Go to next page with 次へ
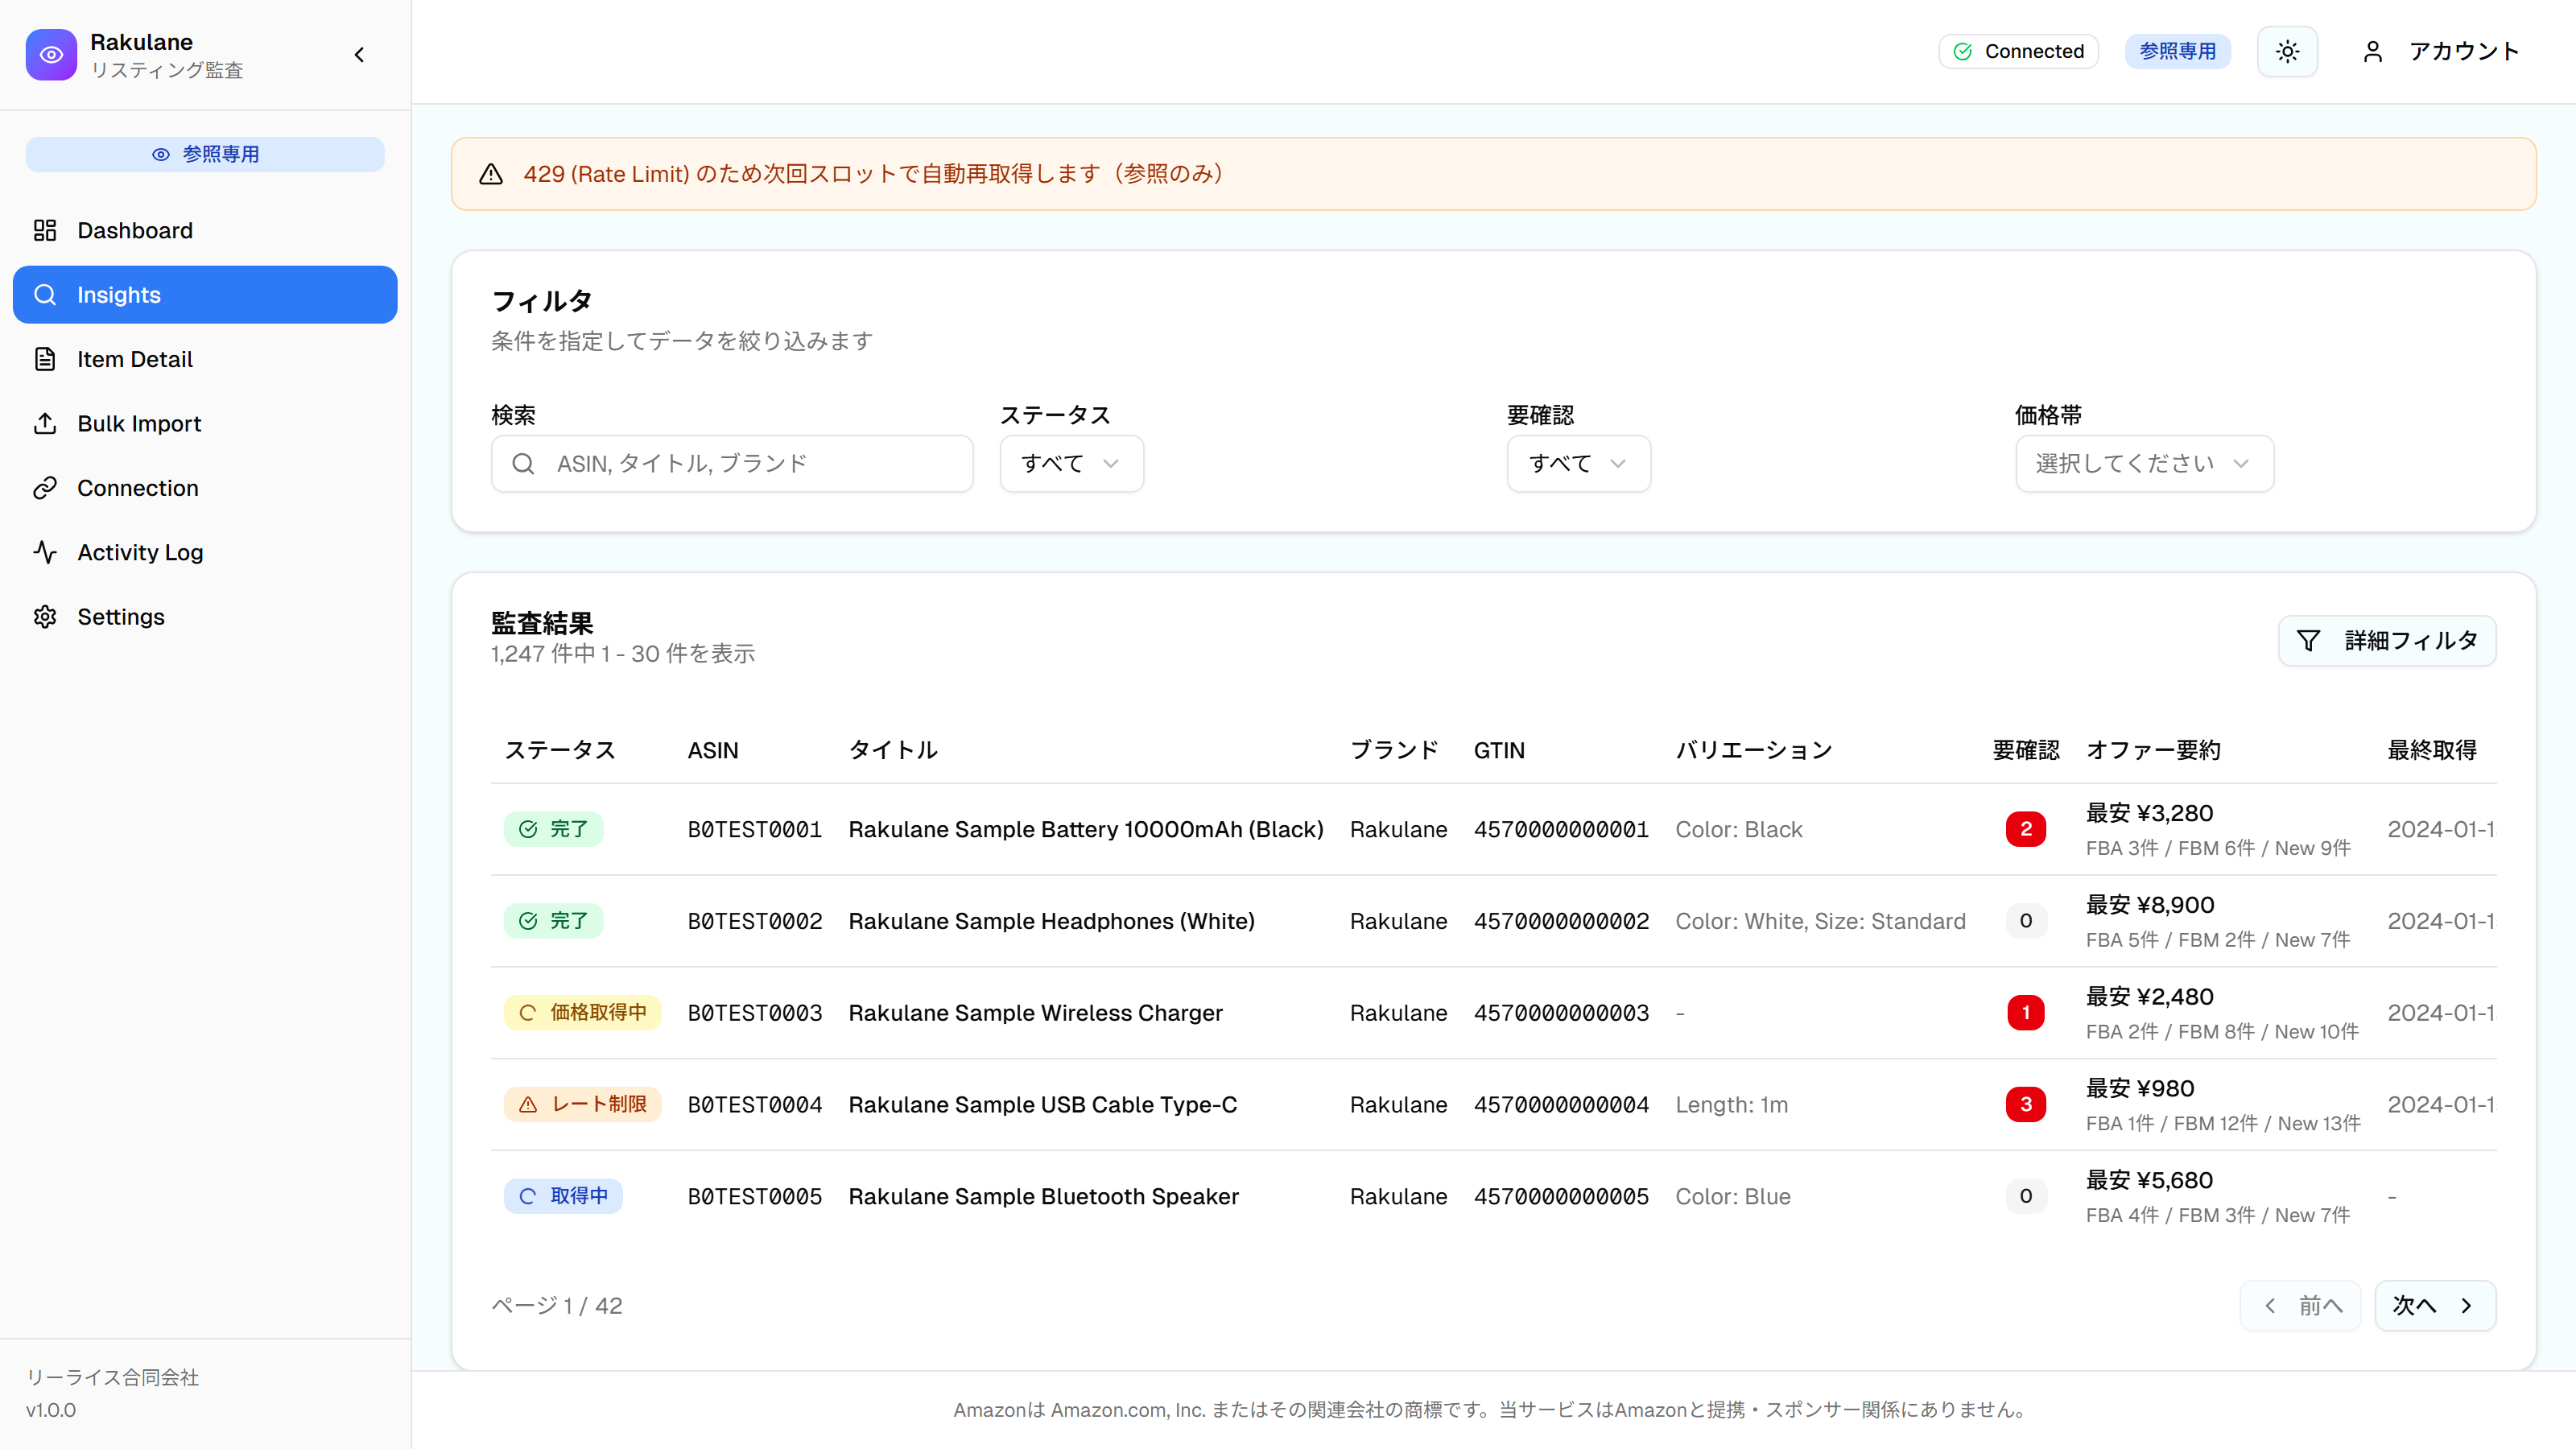 click(2435, 1305)
